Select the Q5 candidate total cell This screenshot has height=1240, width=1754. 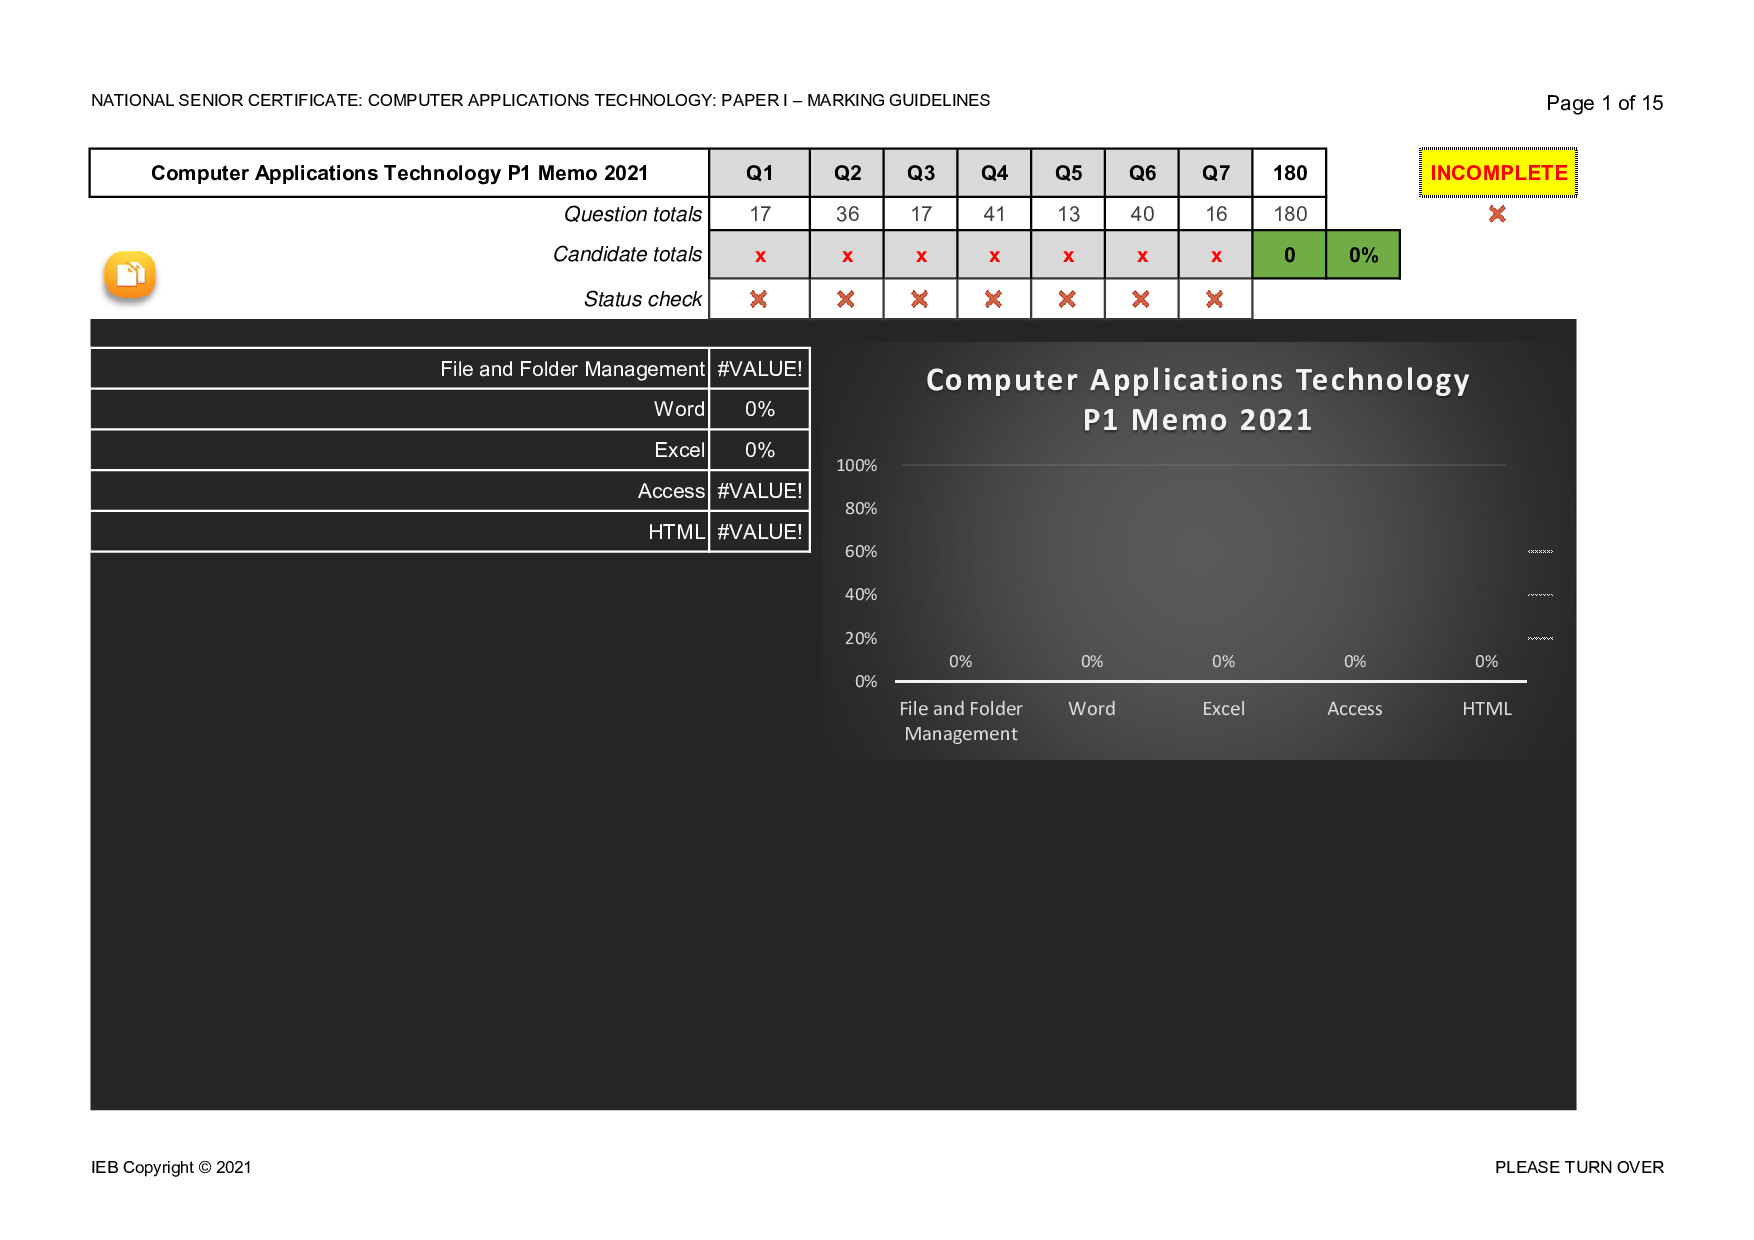click(x=1068, y=255)
